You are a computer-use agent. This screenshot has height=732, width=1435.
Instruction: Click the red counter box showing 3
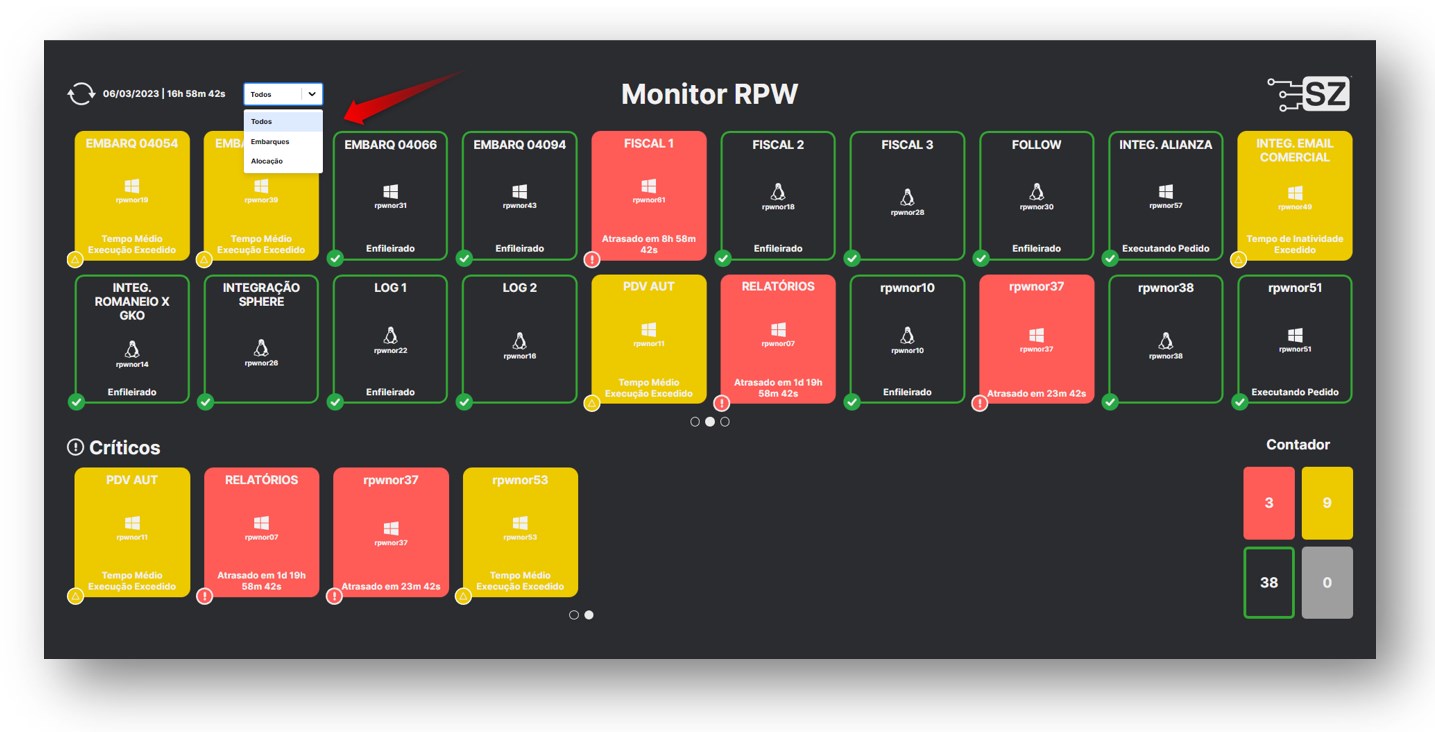(x=1269, y=503)
